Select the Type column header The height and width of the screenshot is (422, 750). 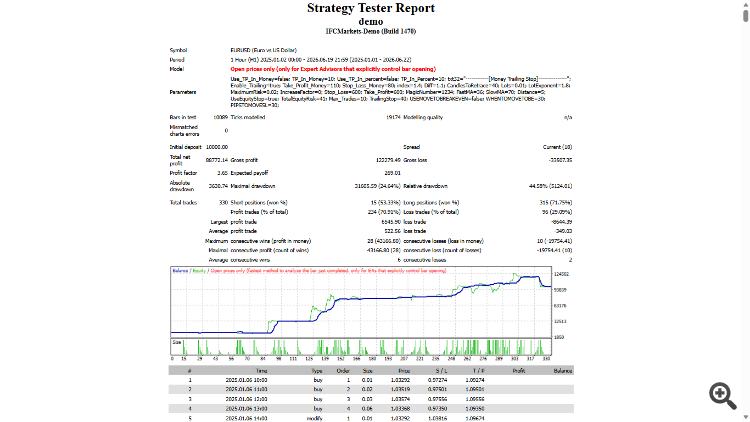[x=317, y=371]
